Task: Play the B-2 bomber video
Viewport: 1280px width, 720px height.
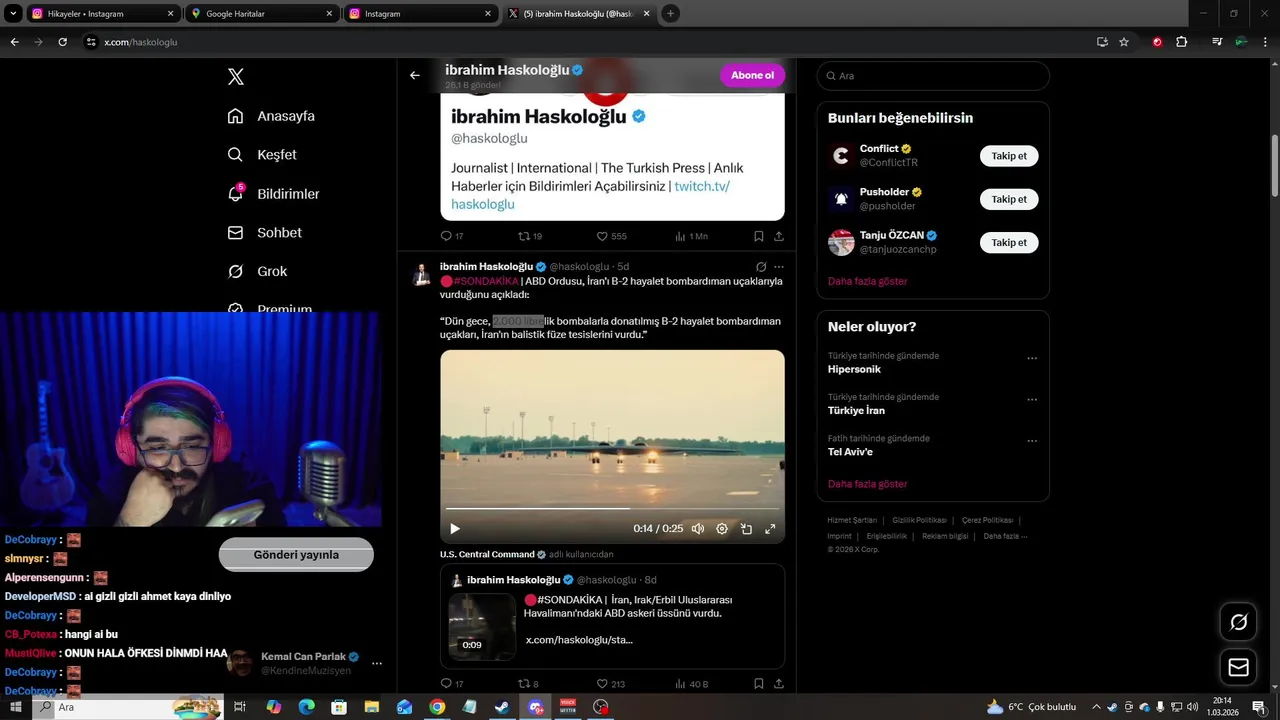Action: (455, 528)
